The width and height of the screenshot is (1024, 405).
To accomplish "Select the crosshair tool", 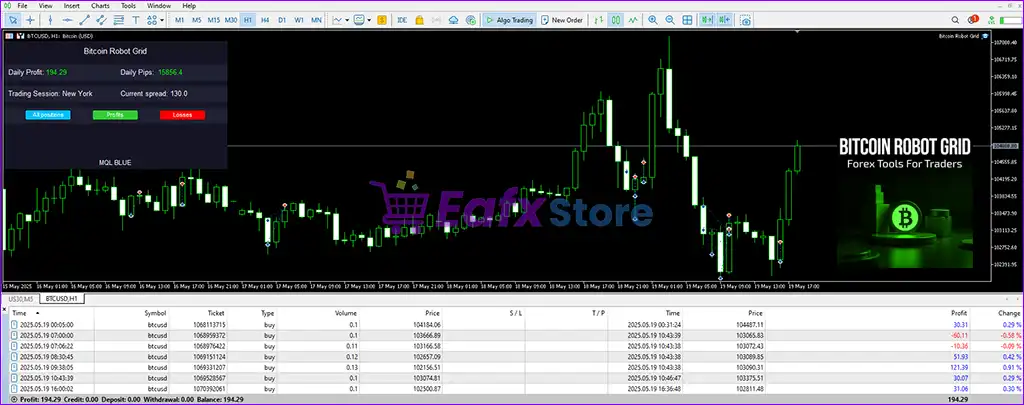I will [30, 20].
